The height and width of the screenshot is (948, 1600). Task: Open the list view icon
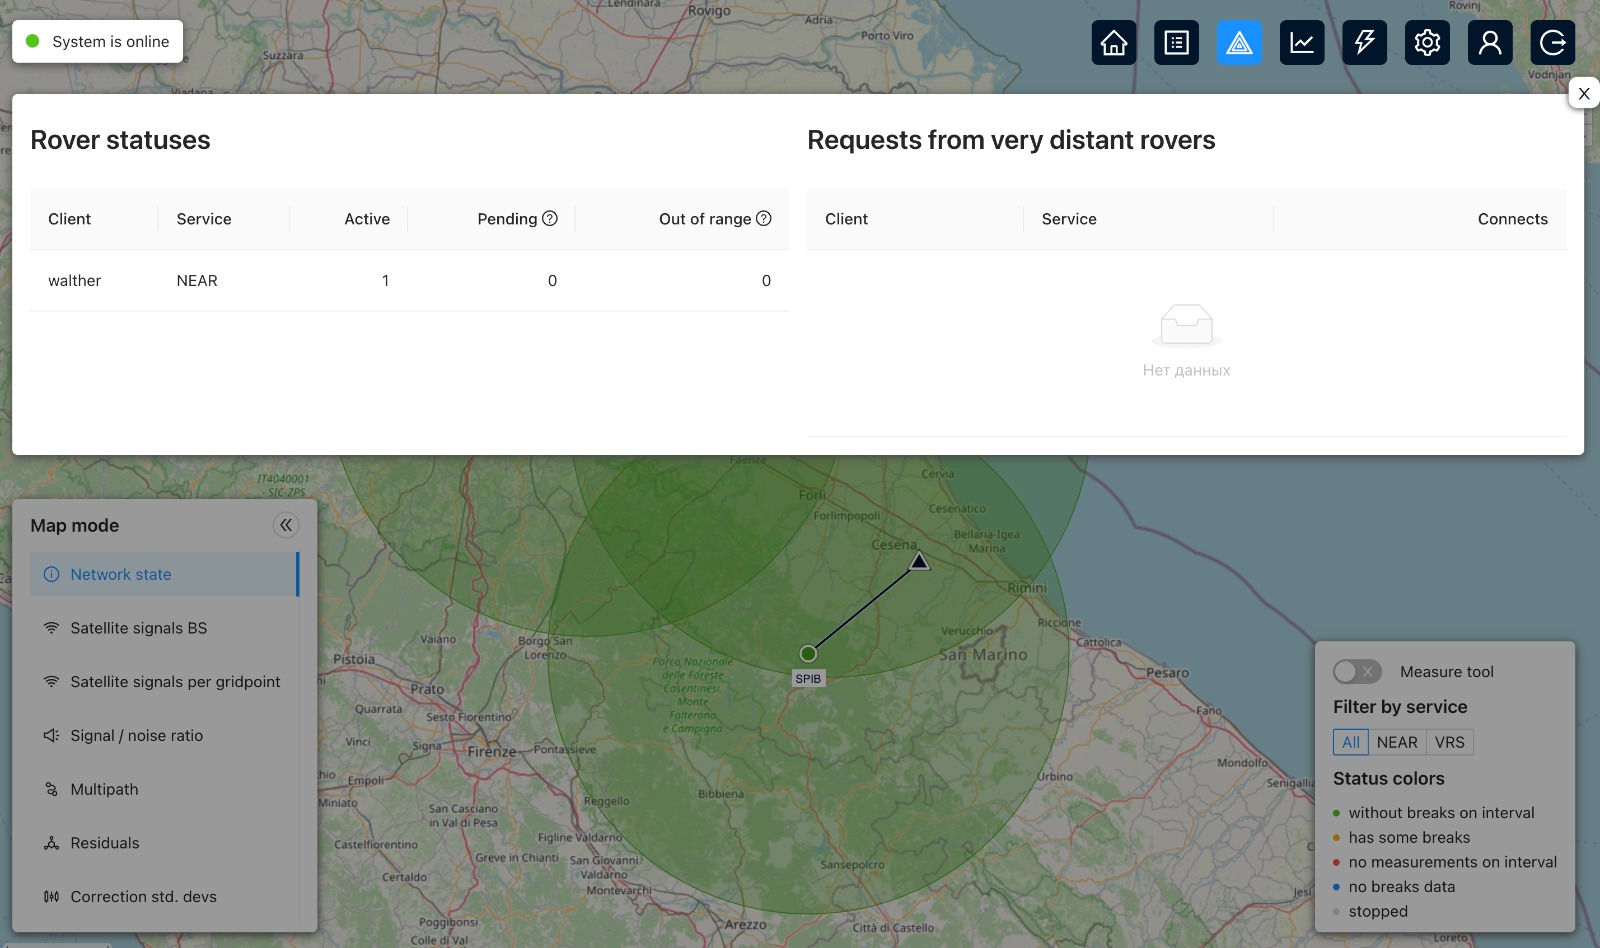[1176, 42]
